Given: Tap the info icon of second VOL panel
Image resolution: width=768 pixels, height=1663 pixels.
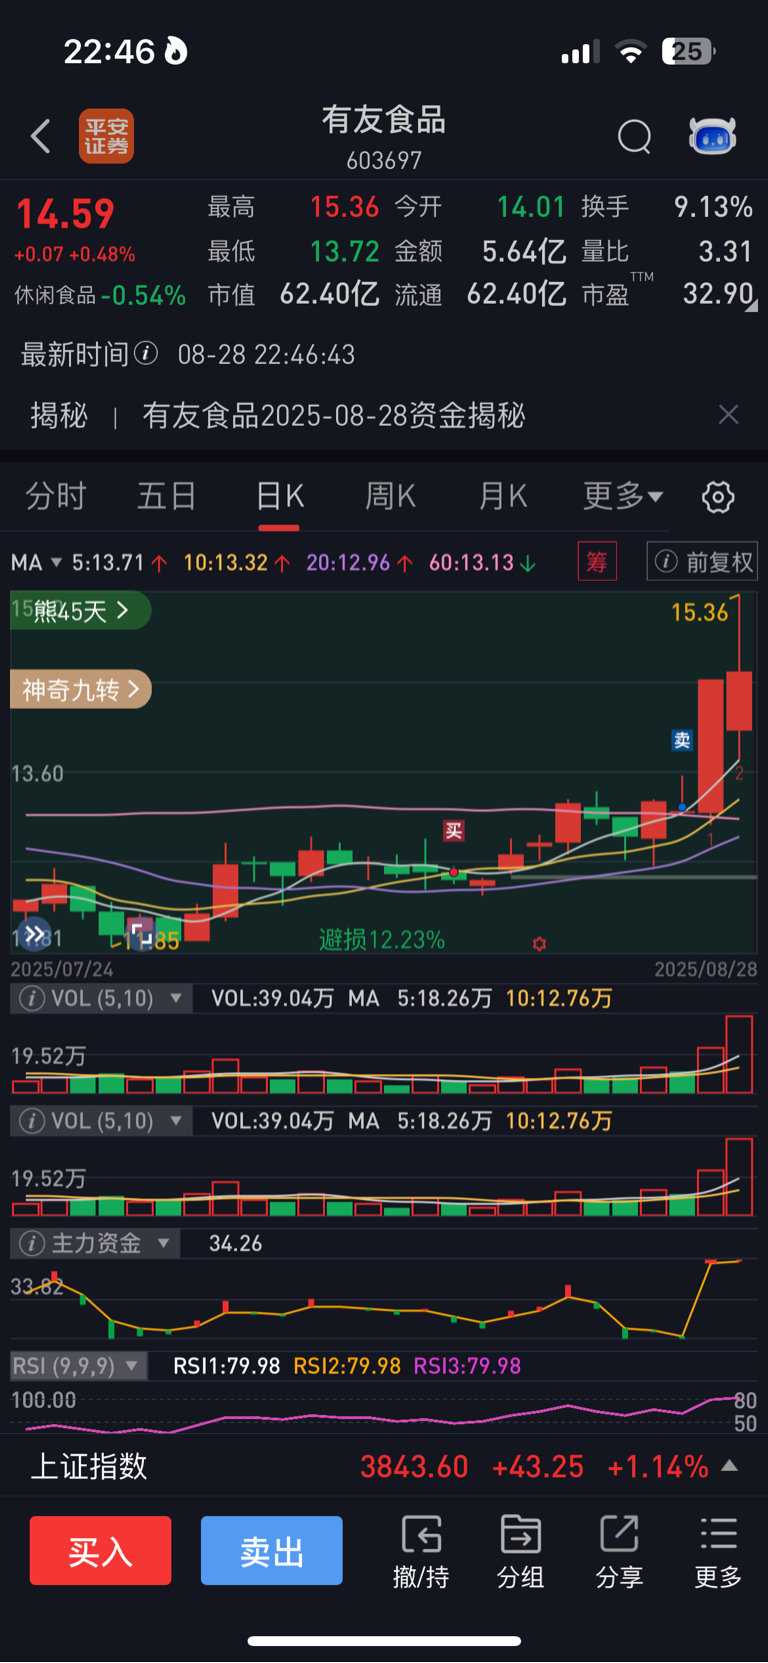Looking at the screenshot, I should tap(32, 1121).
